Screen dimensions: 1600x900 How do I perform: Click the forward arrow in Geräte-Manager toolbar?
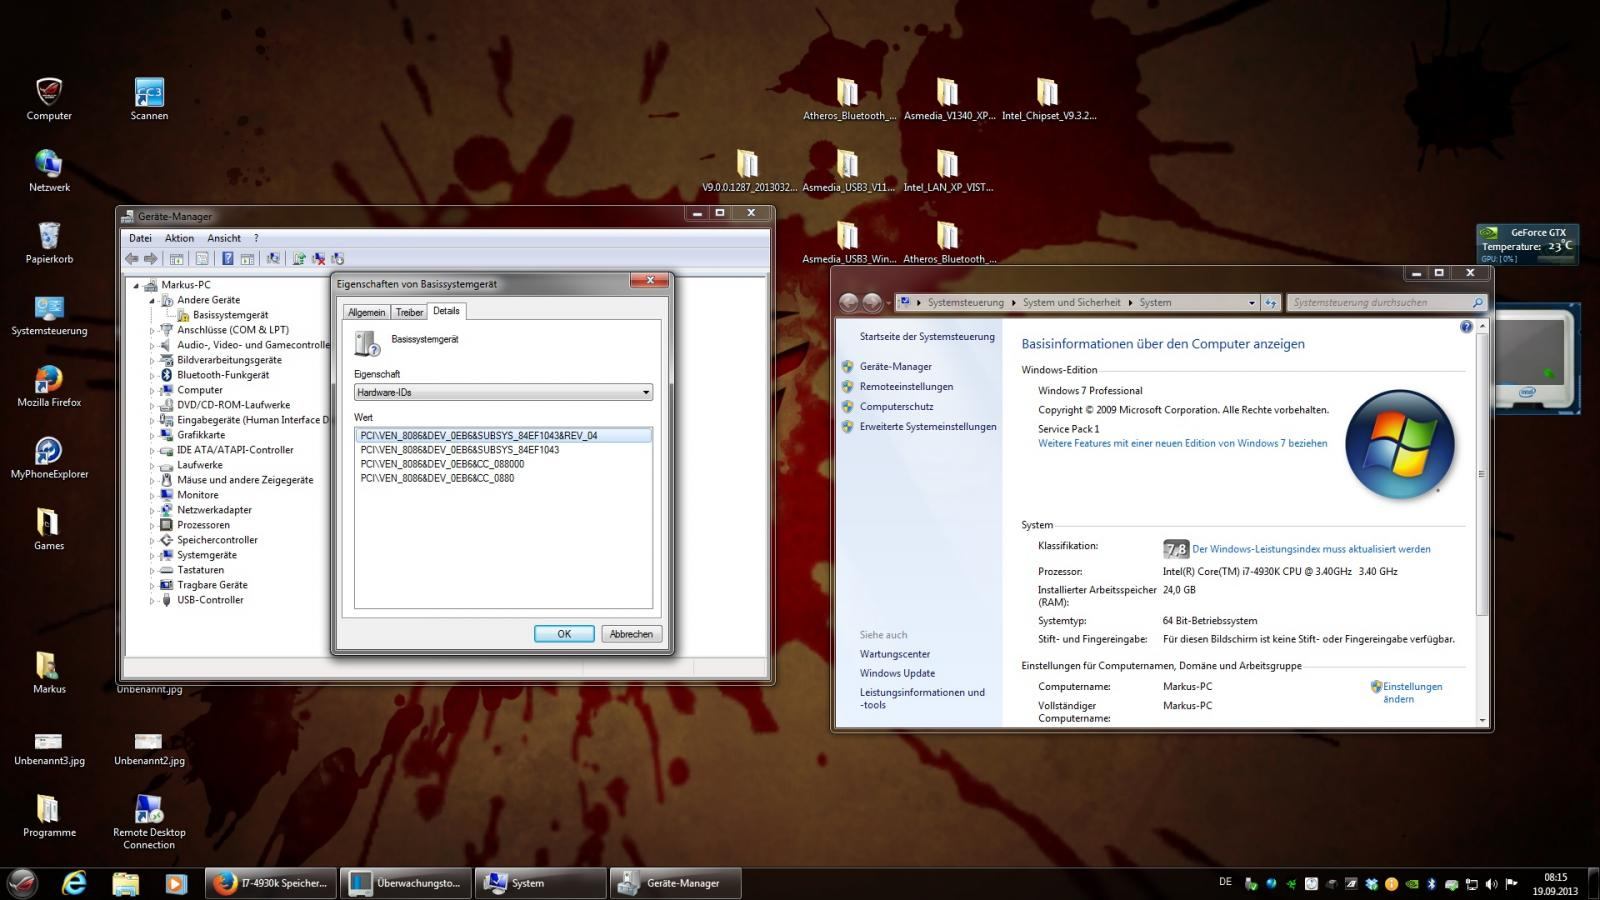(150, 259)
